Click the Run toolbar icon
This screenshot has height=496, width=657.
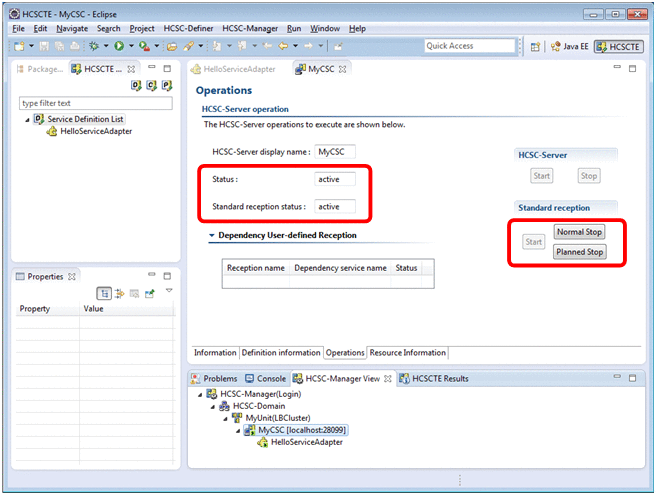pos(119,46)
